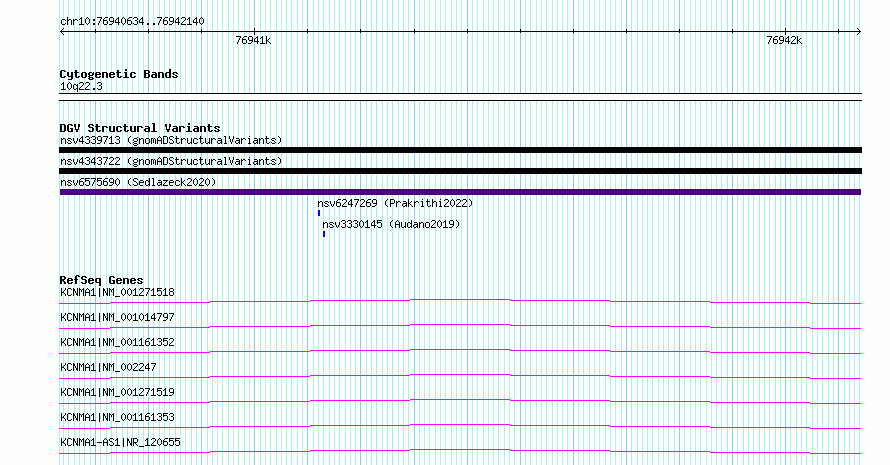Open variant nsv4339713 (gnomADStructuralVariants) label
The width and height of the screenshot is (890, 465).
[x=171, y=140]
